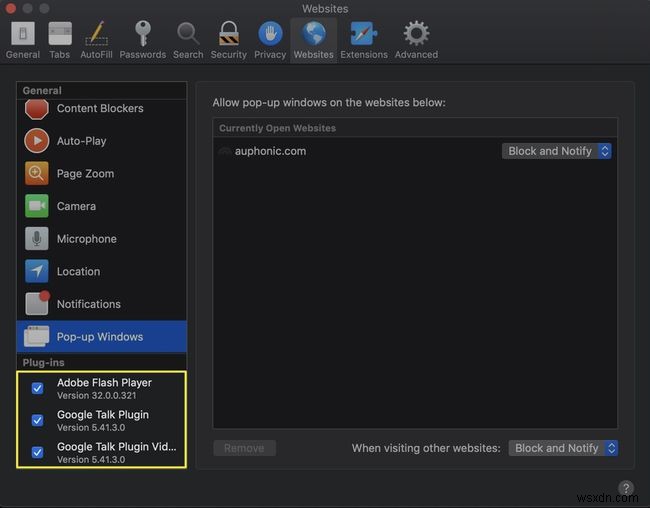The image size is (650, 508).
Task: Open the AutoFill pencil icon
Action: [96, 33]
